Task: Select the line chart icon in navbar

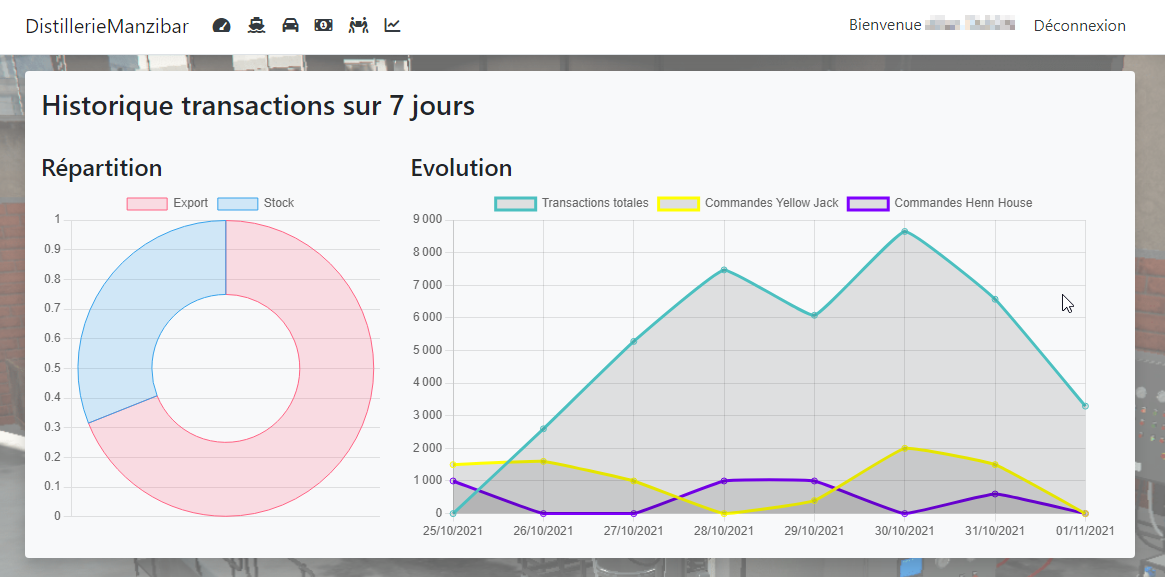Action: pos(392,26)
